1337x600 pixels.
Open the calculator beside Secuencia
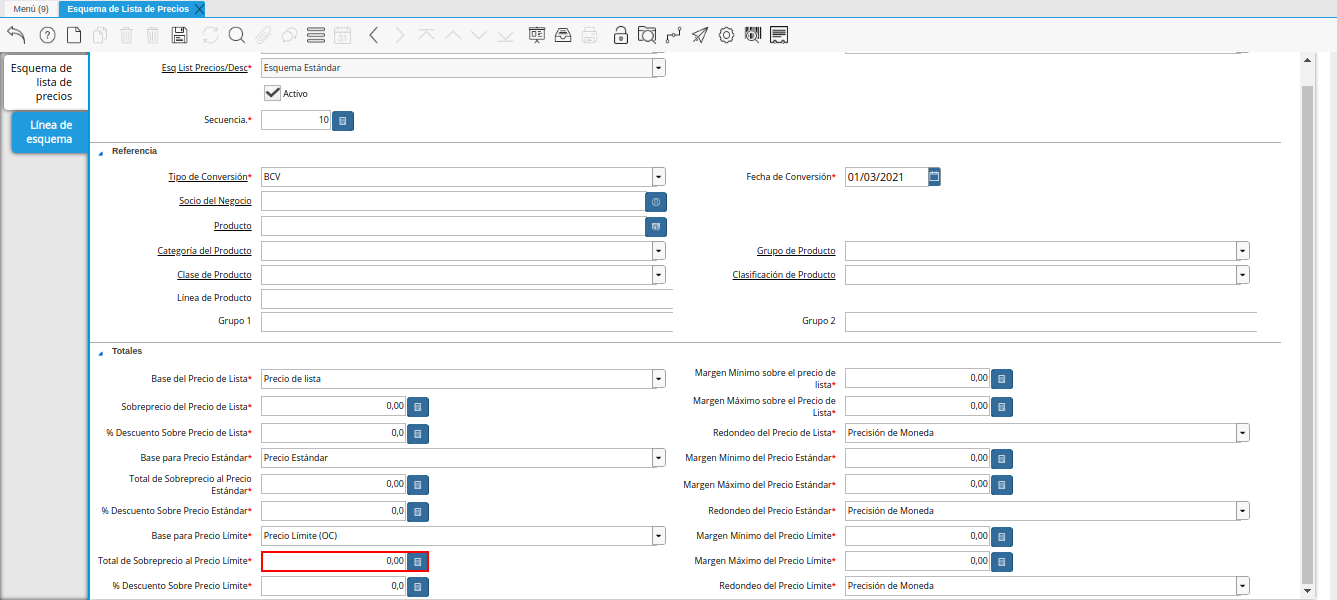pos(343,121)
